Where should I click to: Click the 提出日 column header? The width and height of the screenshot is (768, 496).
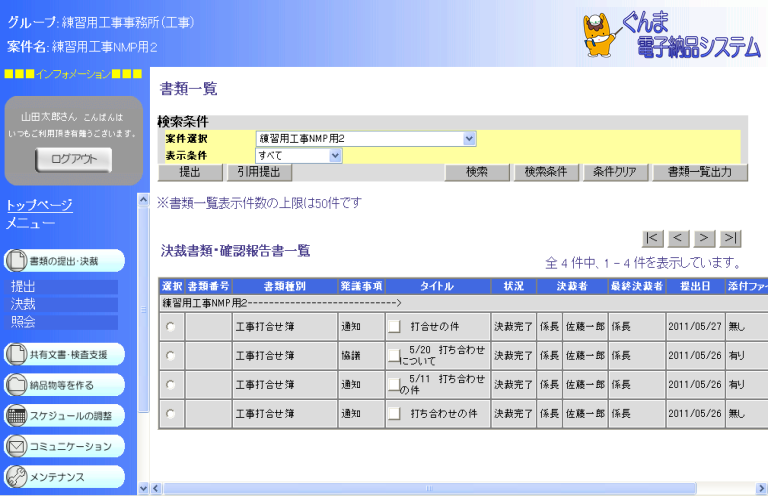695,286
